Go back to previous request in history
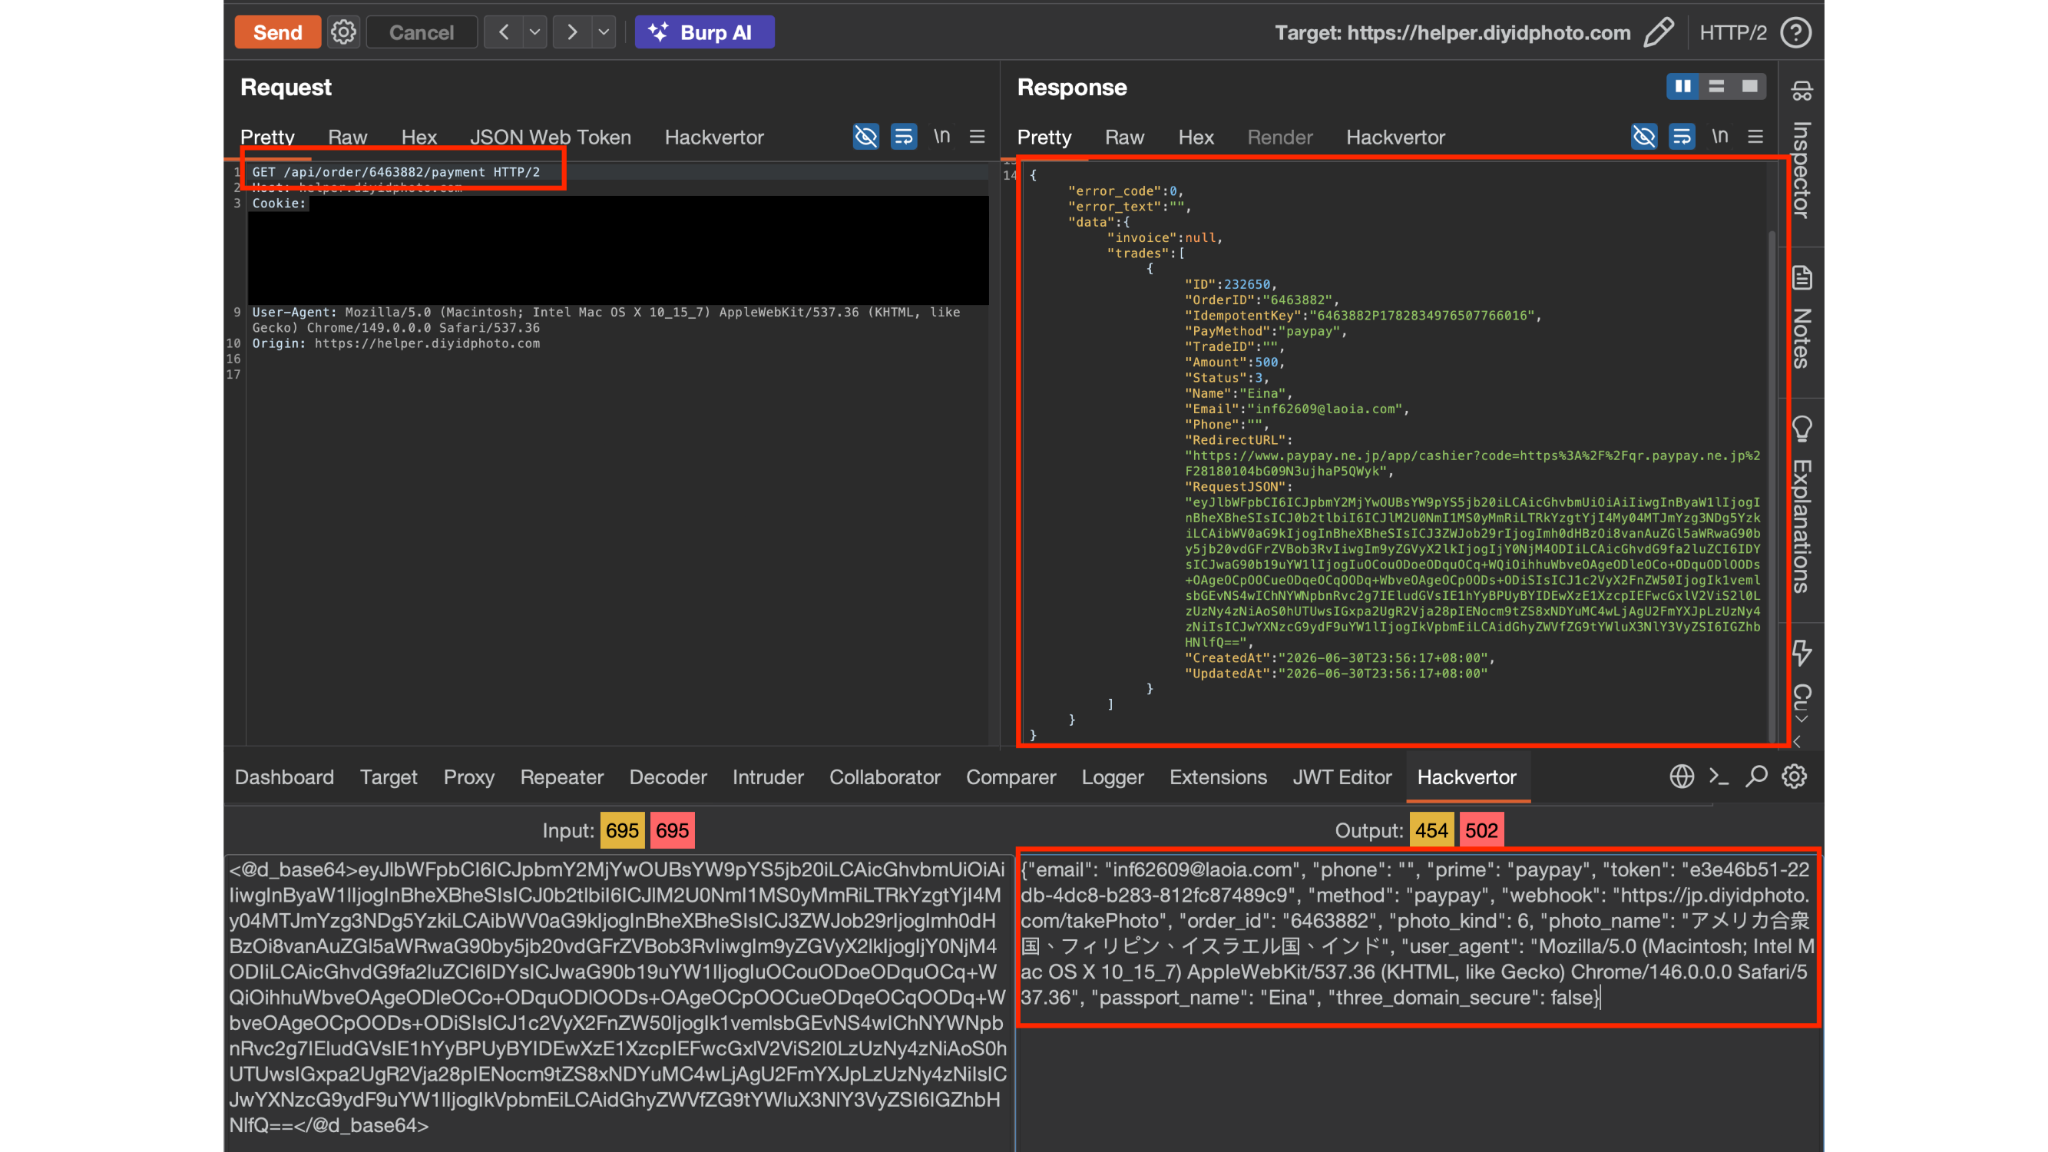Screen dimensions: 2048x1152 tap(504, 32)
